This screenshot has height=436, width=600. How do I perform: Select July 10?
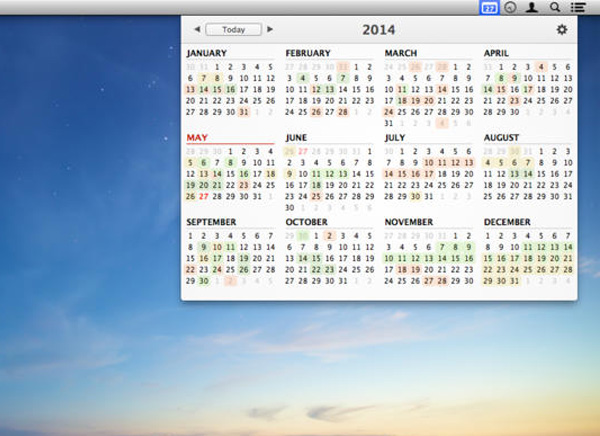pos(429,163)
